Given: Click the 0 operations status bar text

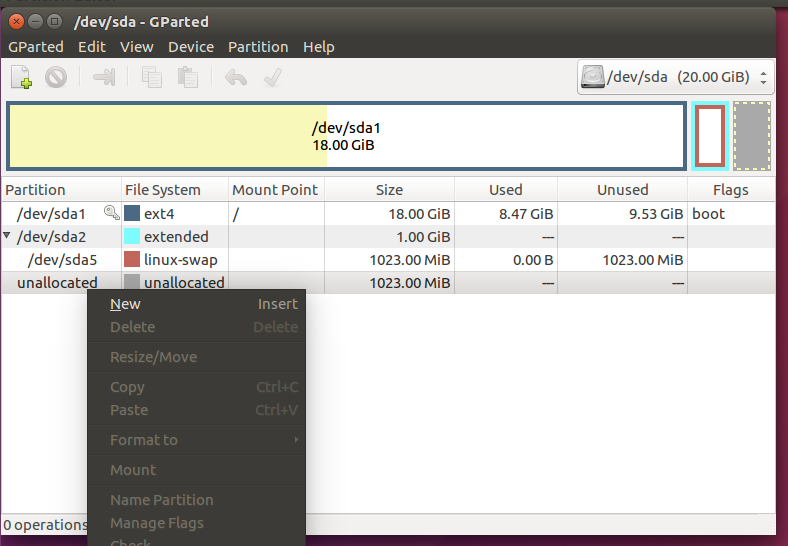Looking at the screenshot, I should tap(45, 525).
